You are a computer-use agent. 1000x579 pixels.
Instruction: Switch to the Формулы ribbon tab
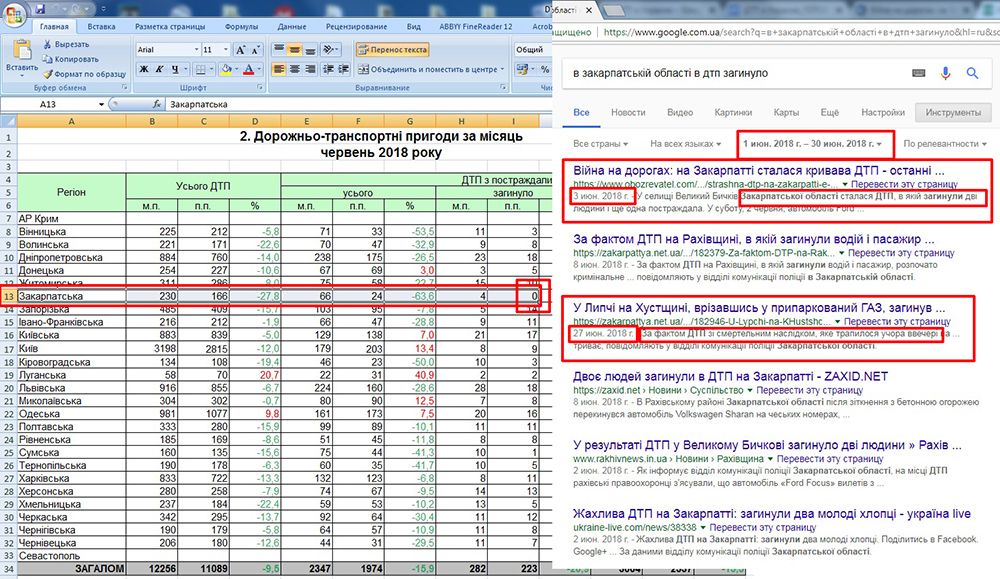240,27
